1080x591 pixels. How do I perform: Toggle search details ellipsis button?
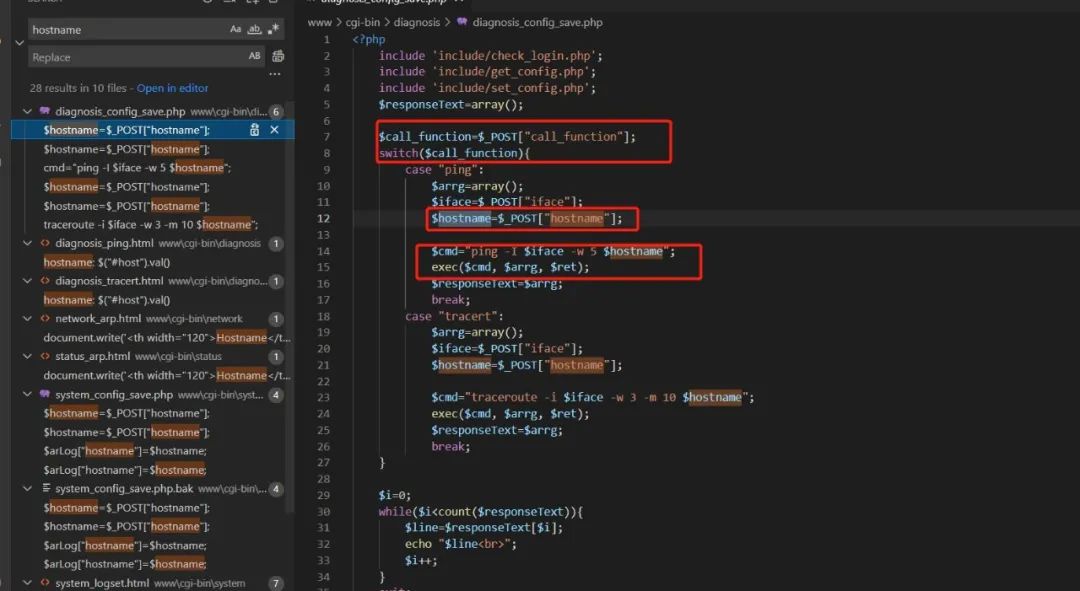point(275,74)
